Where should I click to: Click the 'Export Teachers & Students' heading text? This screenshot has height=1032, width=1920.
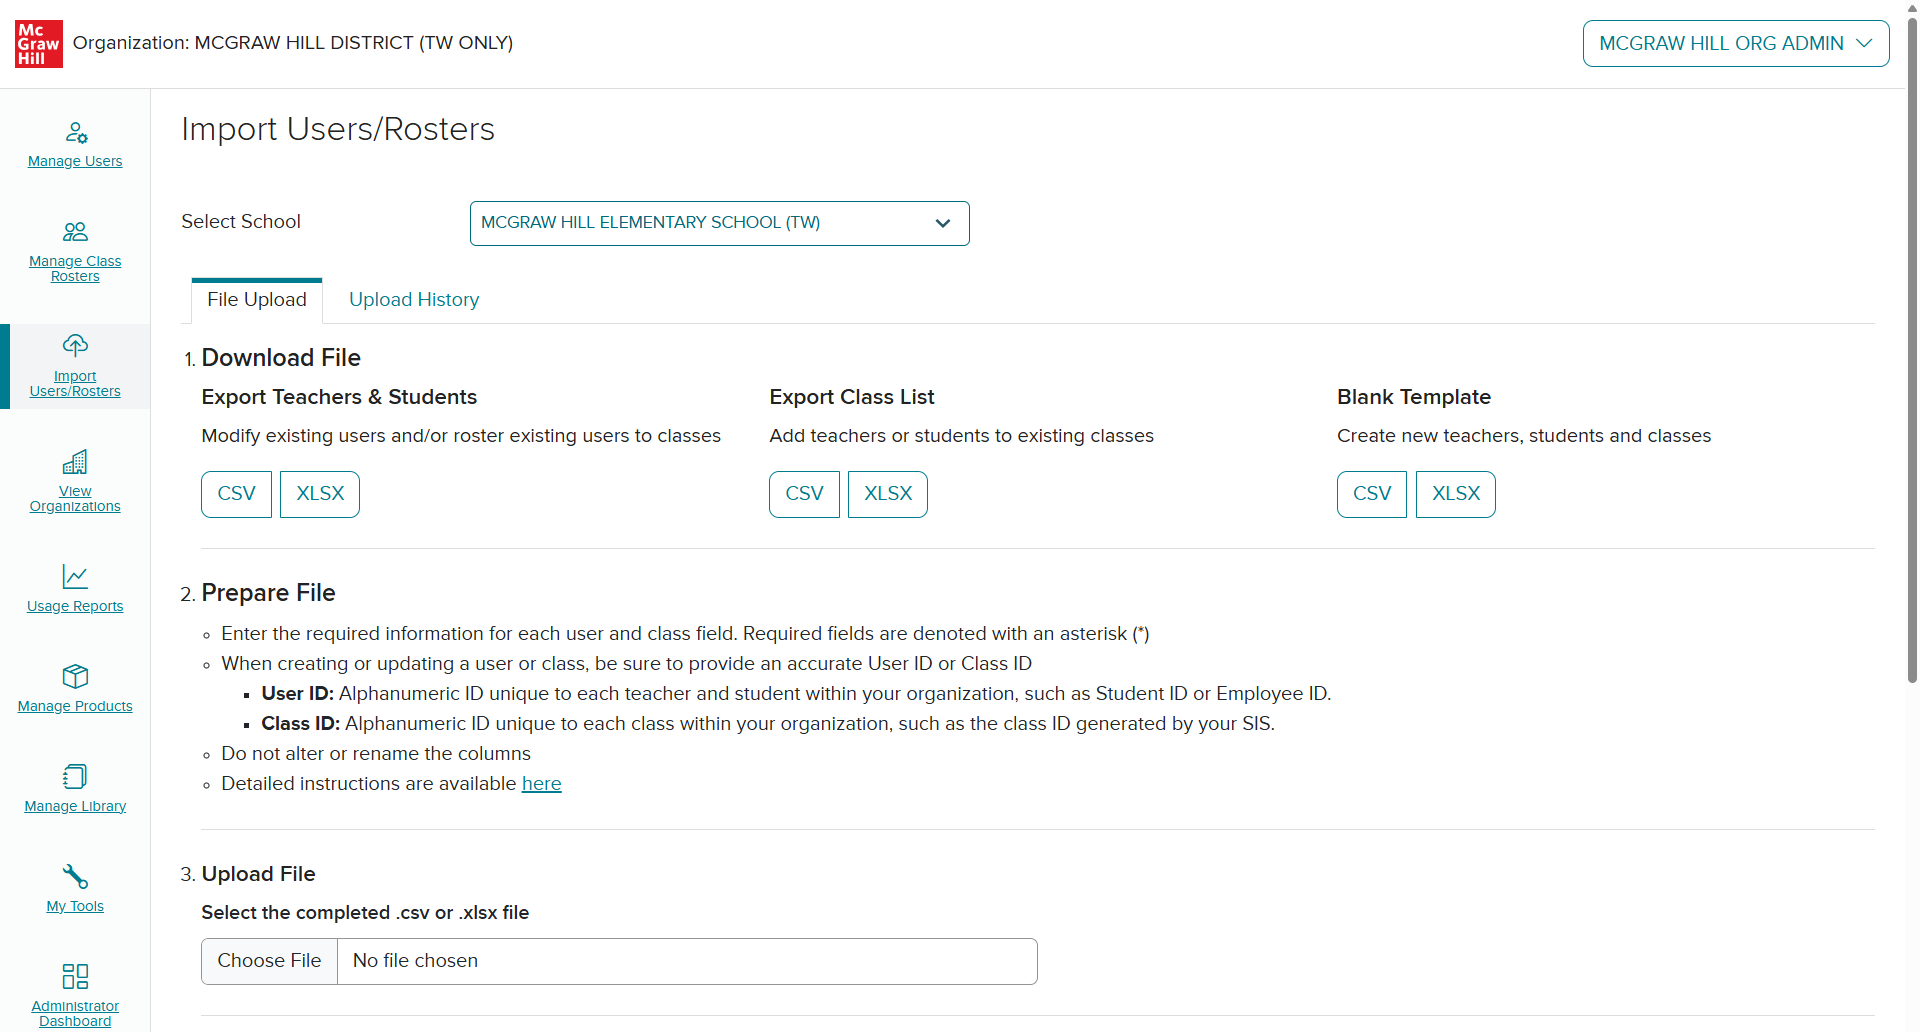[339, 397]
